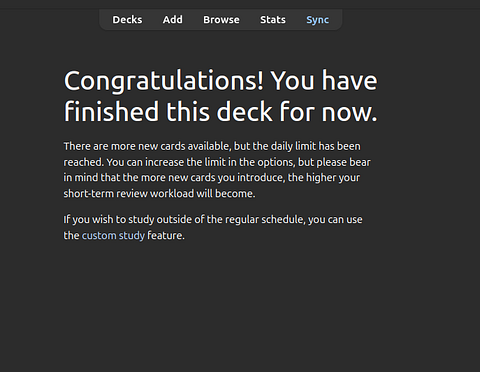Click the 'reached. You can increase' line
Screen dimensions: 480x372
(x=217, y=162)
